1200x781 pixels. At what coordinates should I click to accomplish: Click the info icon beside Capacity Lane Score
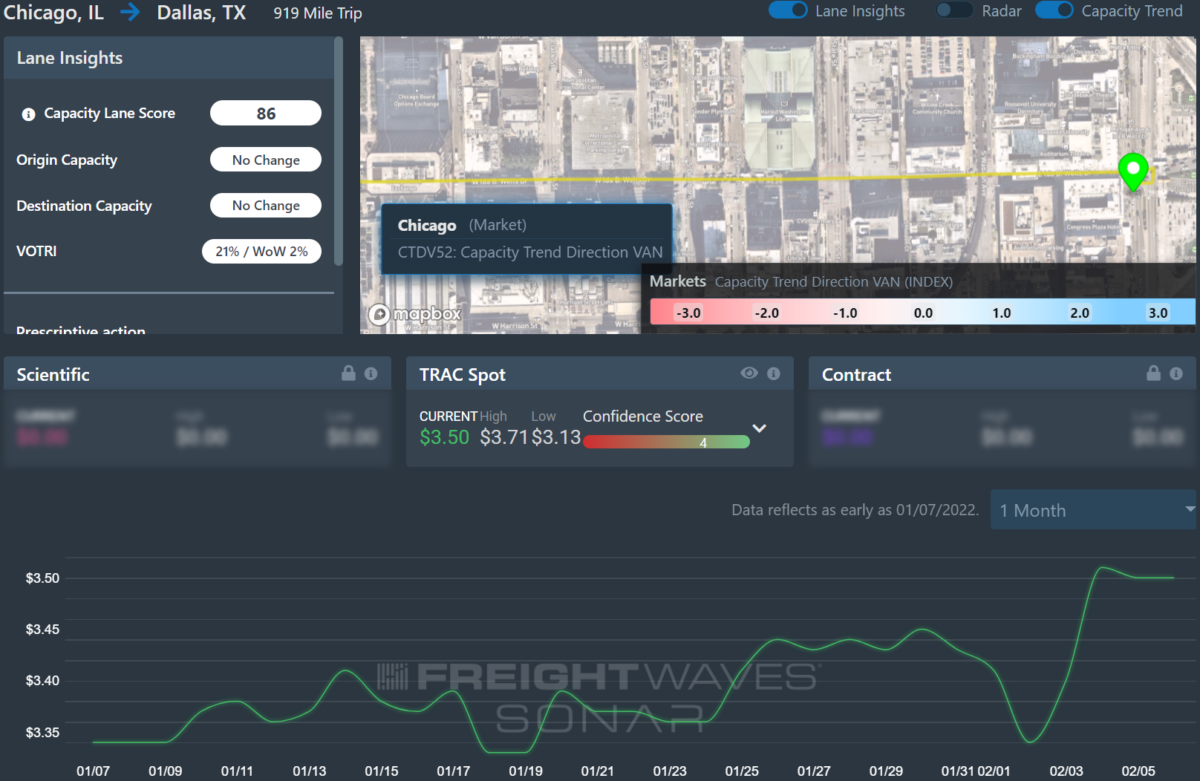tap(29, 114)
